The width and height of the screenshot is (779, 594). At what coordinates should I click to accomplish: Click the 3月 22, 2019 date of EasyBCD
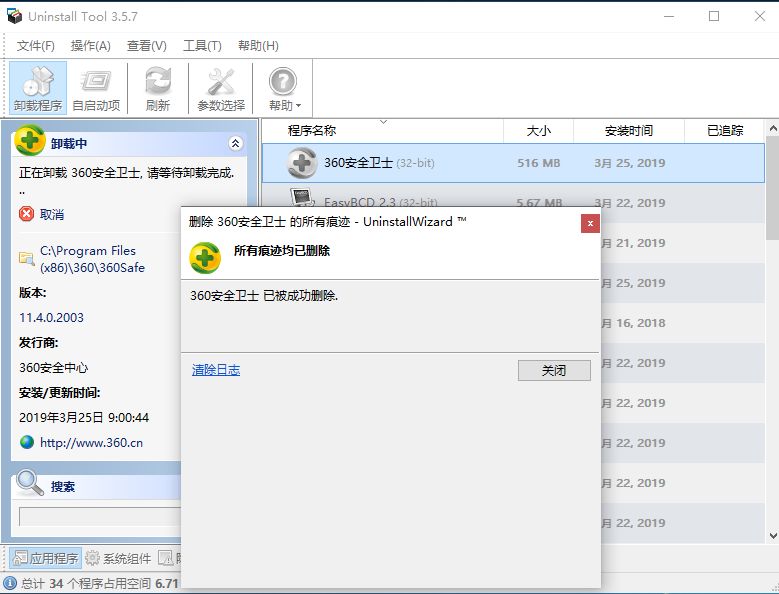(629, 201)
